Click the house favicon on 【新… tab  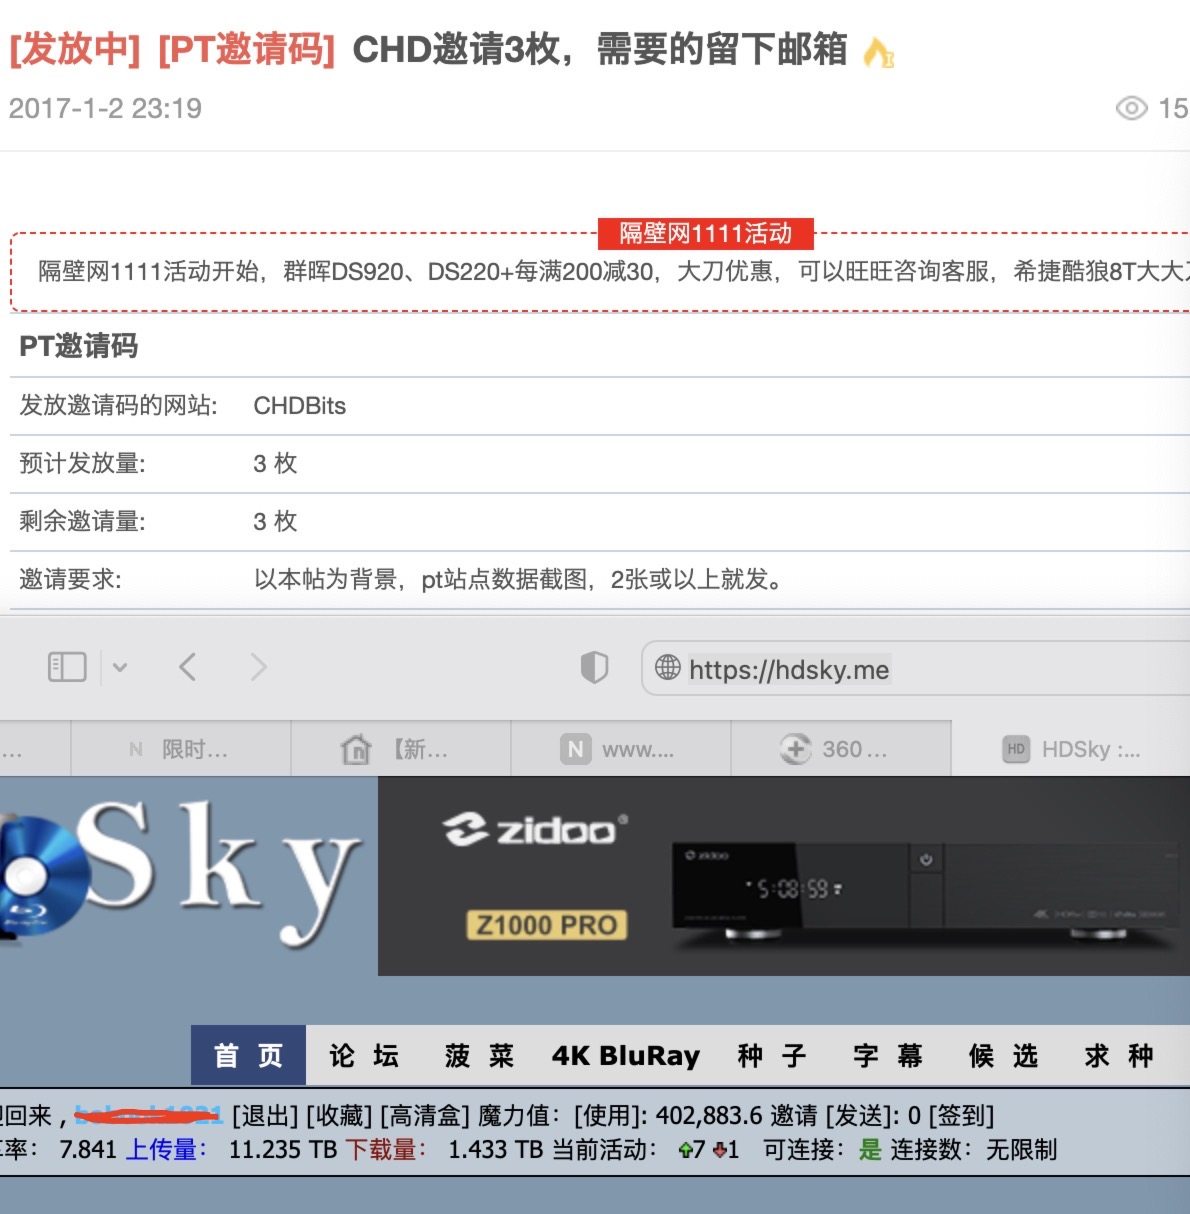(x=356, y=749)
